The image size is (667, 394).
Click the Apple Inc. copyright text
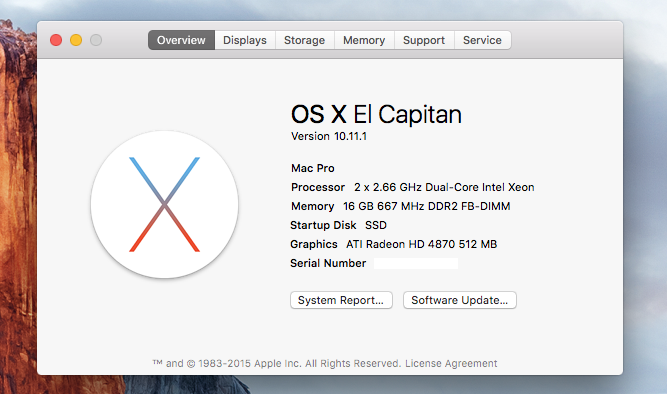276,363
